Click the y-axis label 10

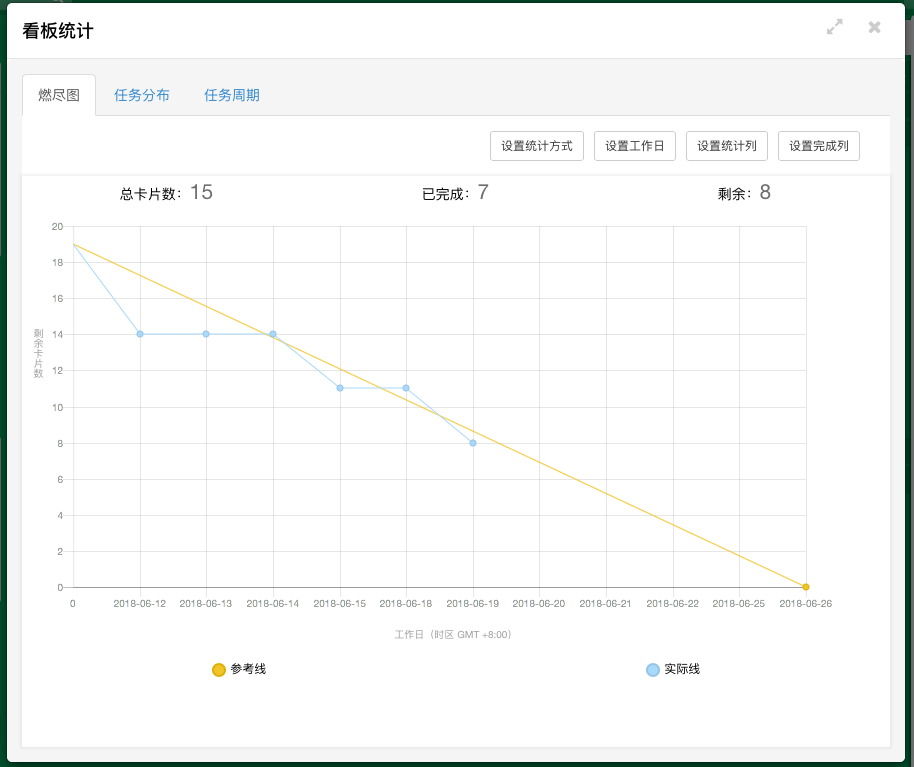pos(57,407)
